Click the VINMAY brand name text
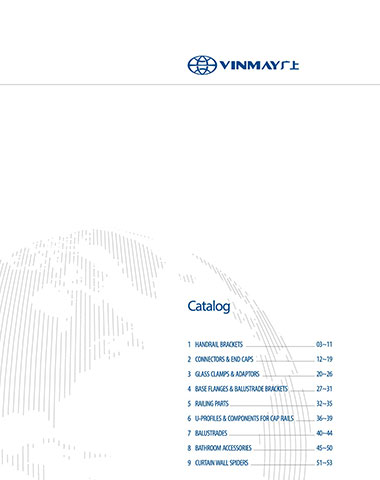 [249, 65]
